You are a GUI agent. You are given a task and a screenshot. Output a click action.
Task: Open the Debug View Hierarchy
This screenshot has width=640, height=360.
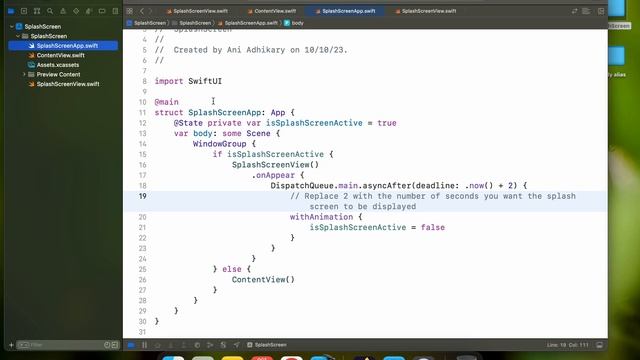(197, 345)
